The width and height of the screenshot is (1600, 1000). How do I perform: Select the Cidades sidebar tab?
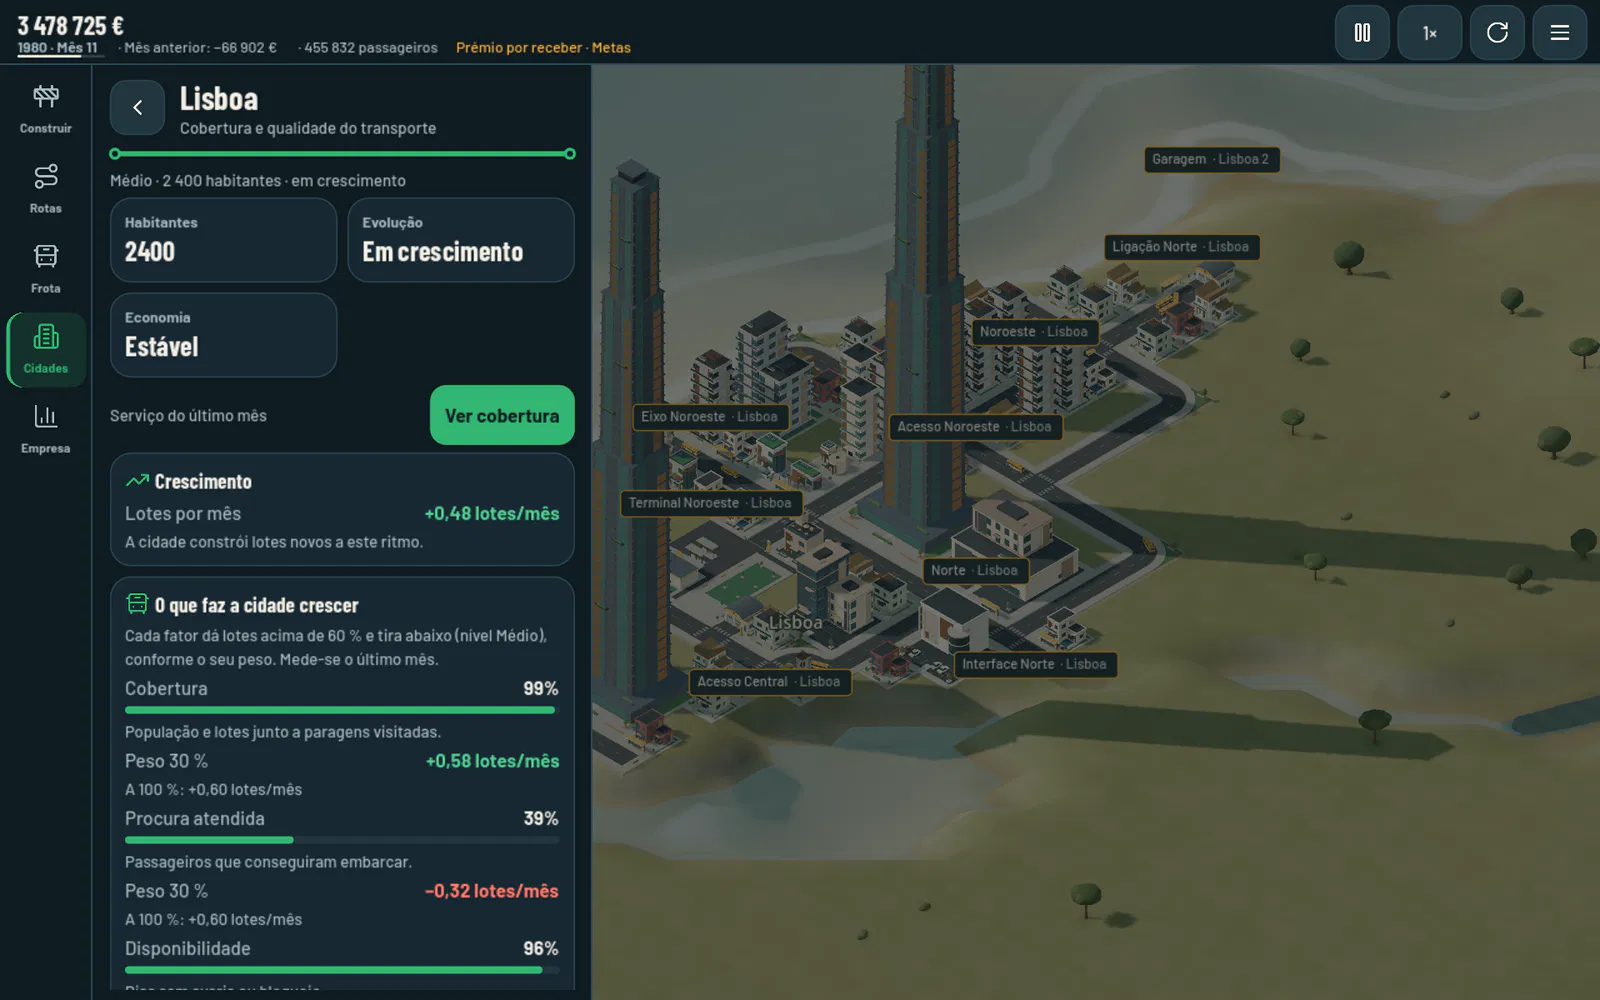click(46, 349)
